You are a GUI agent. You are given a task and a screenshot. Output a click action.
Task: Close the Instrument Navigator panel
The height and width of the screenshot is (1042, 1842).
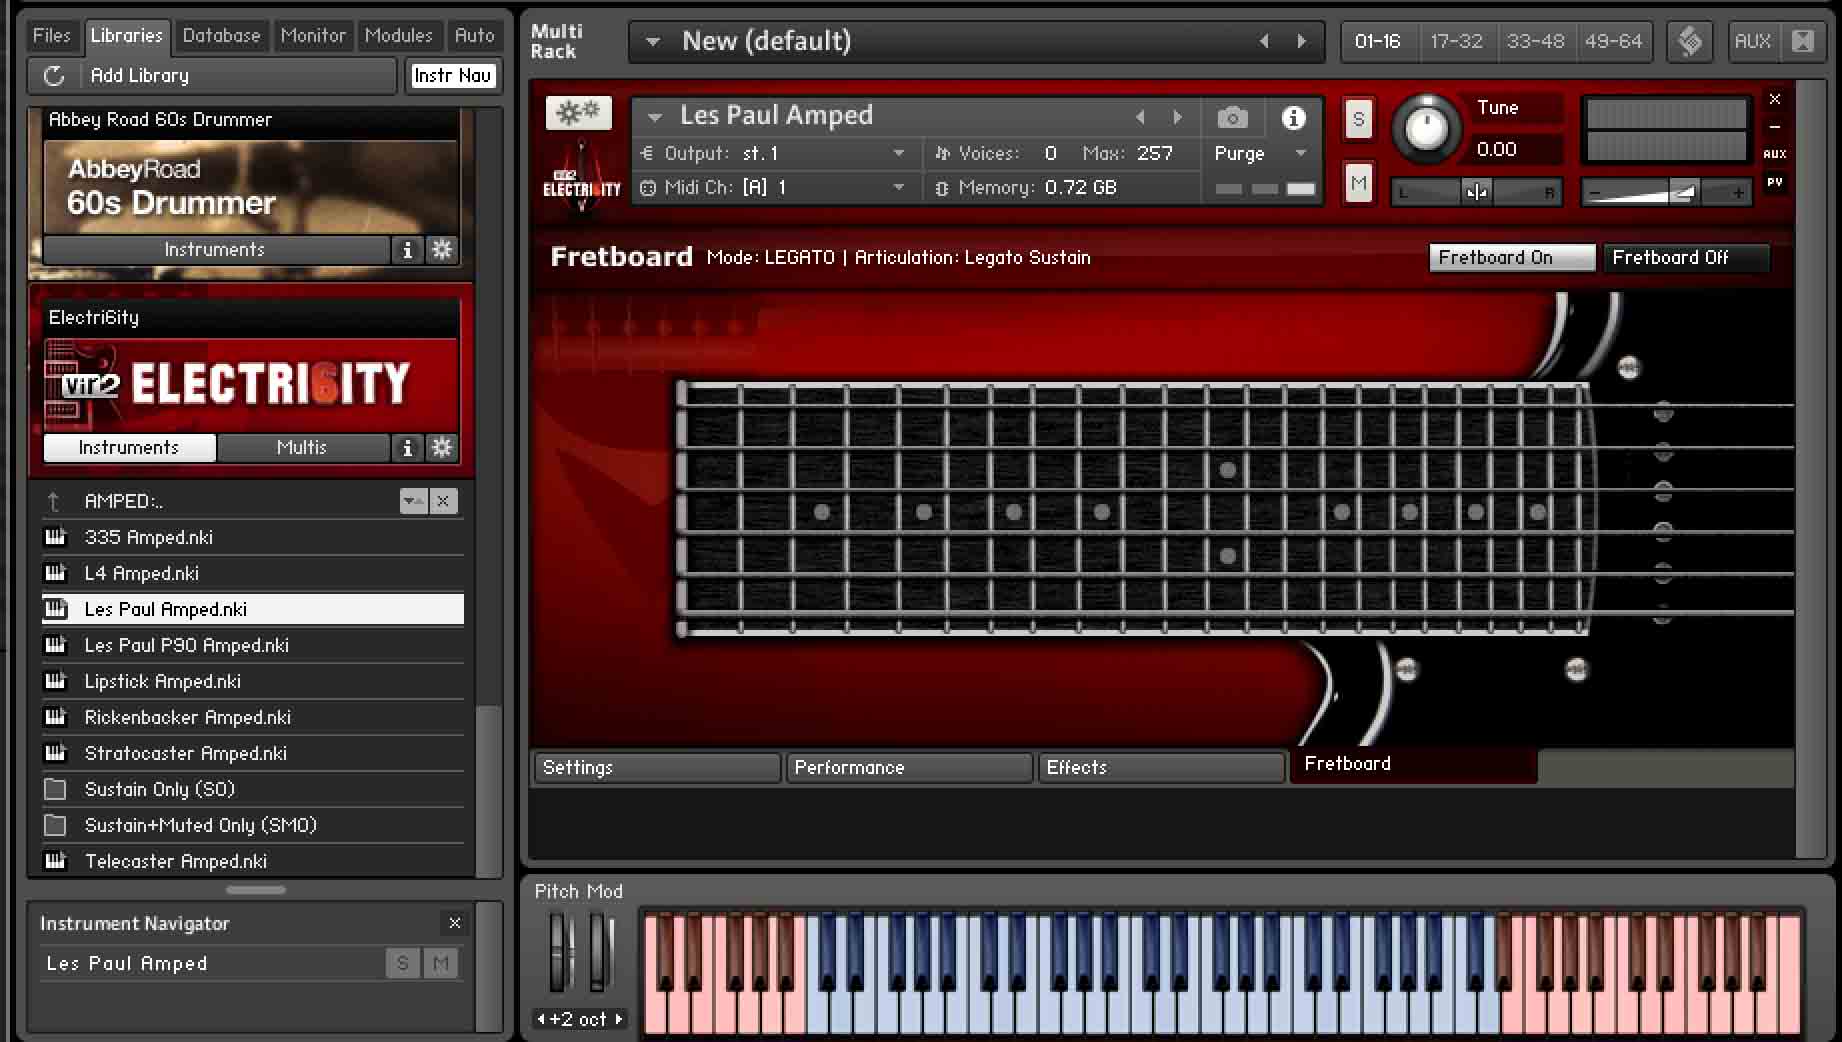(455, 923)
